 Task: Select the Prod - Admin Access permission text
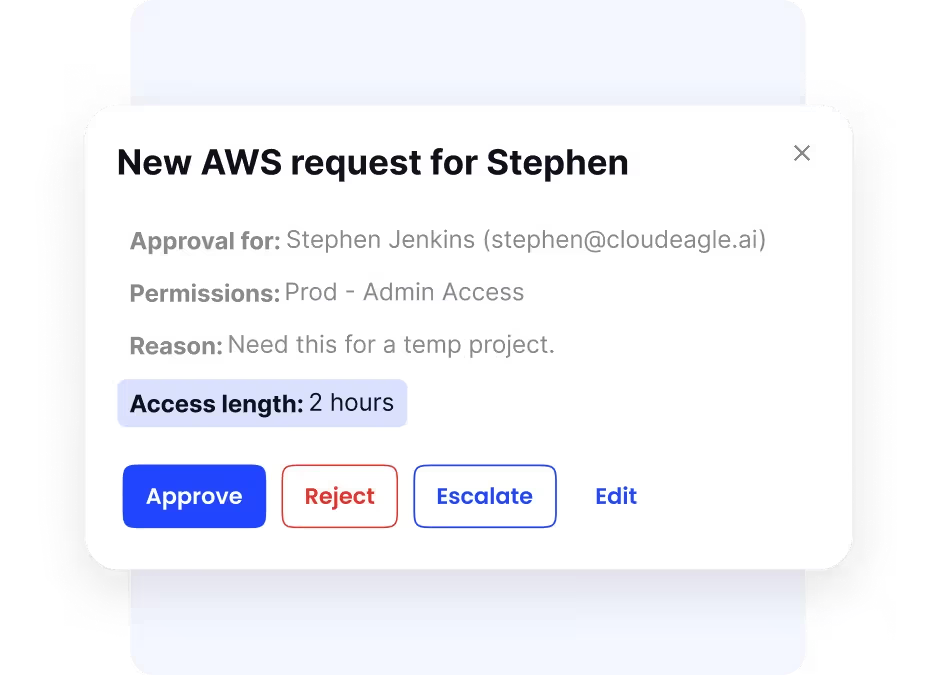[404, 292]
